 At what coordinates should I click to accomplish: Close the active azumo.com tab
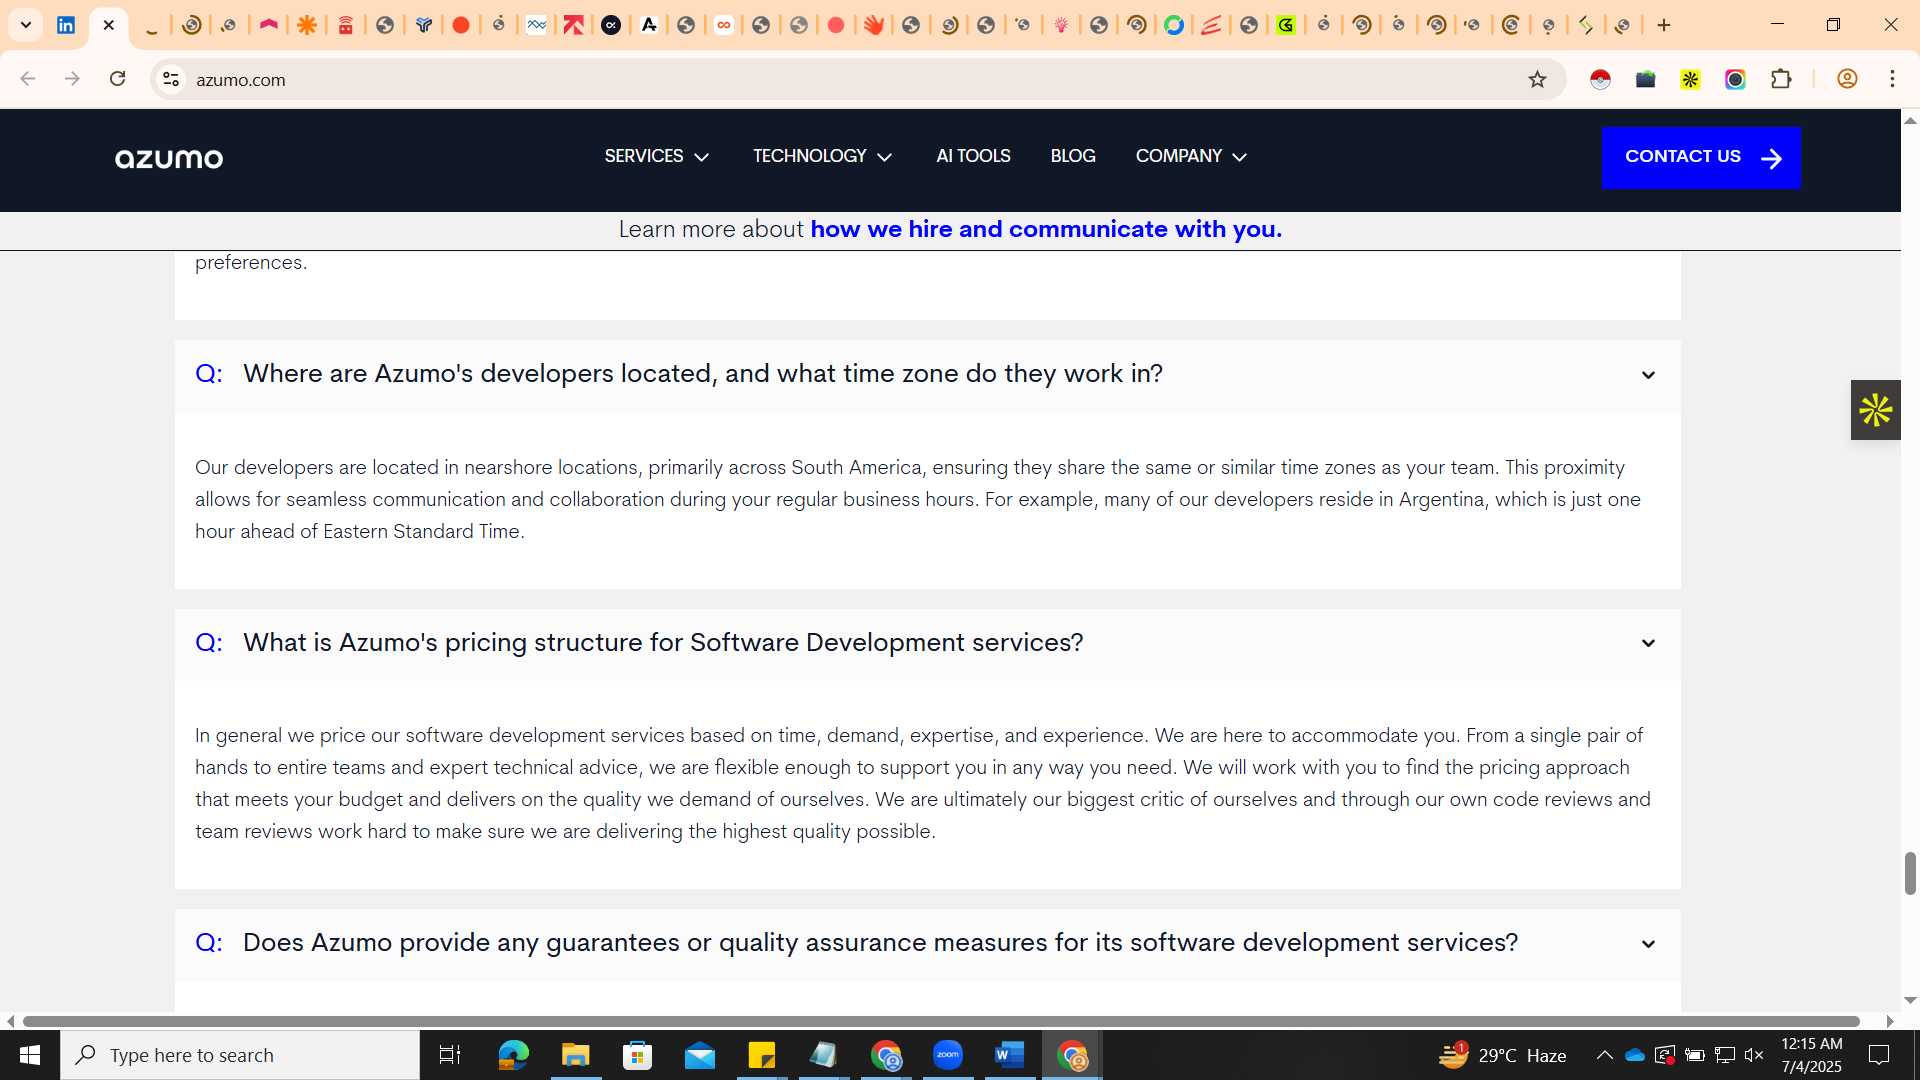click(109, 25)
